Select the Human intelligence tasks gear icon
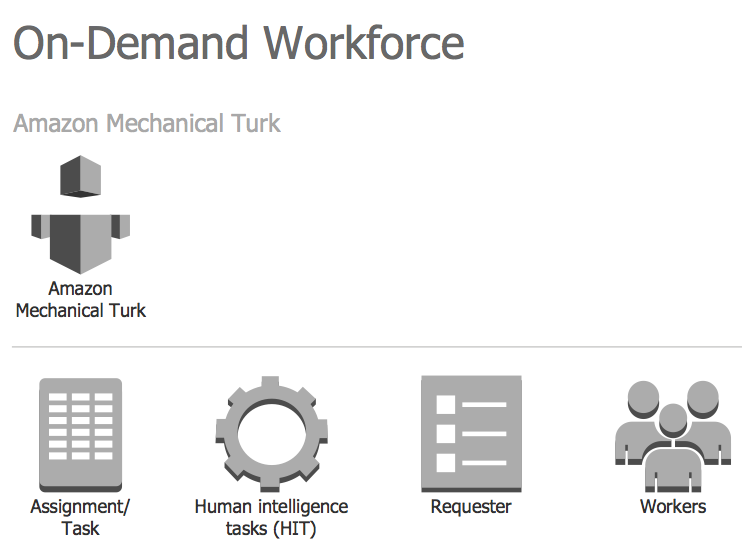The width and height of the screenshot is (752, 549). point(271,434)
